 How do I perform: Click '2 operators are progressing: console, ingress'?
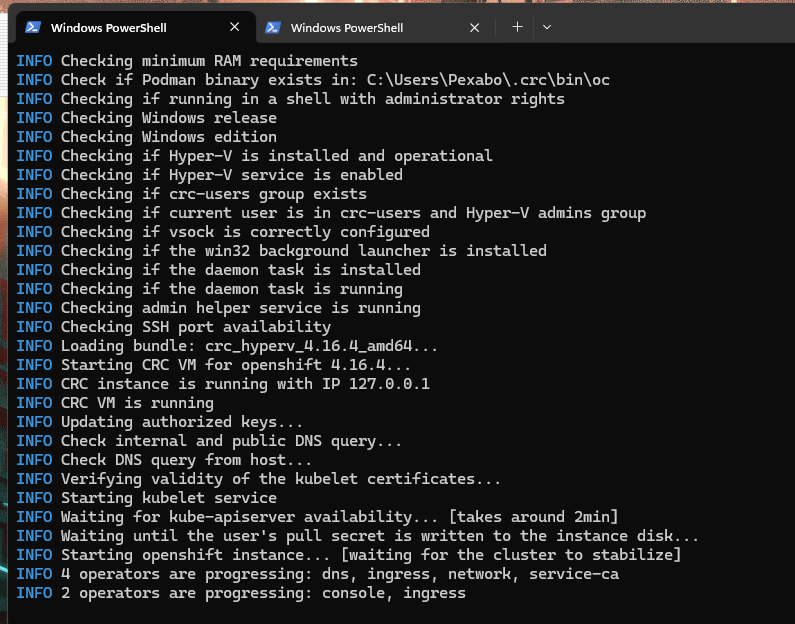coord(241,593)
